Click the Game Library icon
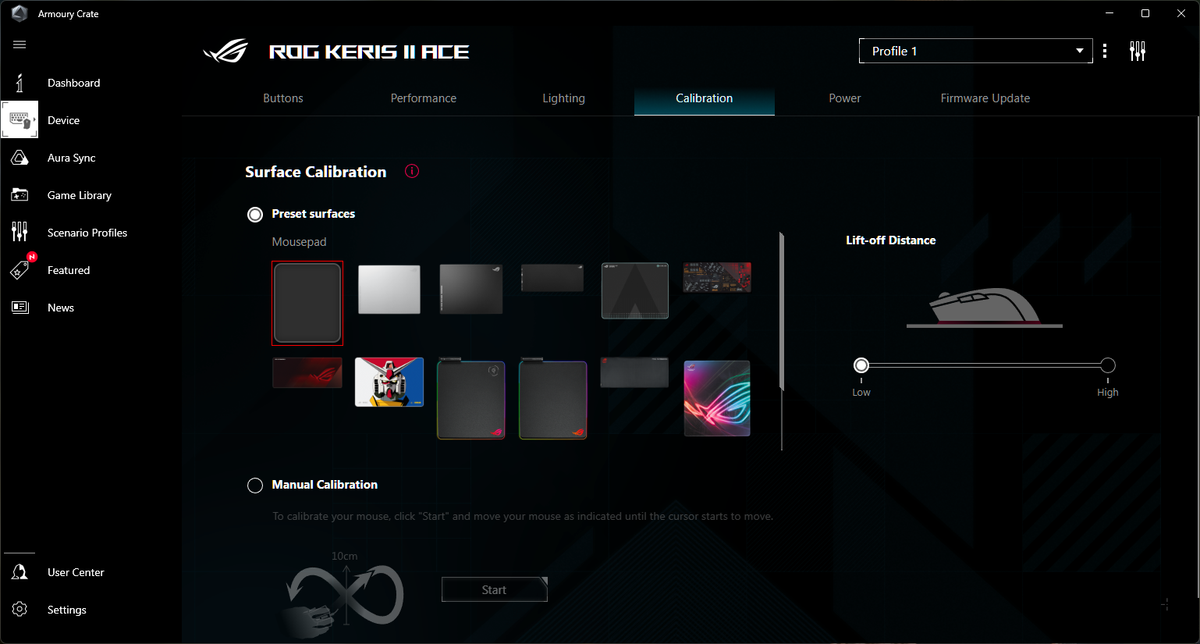 (19, 195)
